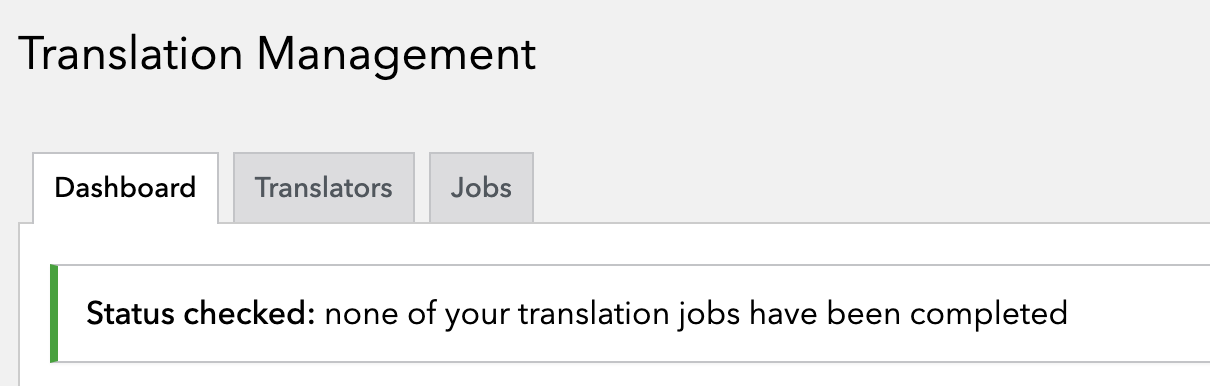
Task: Focus the status notice box
Action: pyautogui.click(x=630, y=314)
